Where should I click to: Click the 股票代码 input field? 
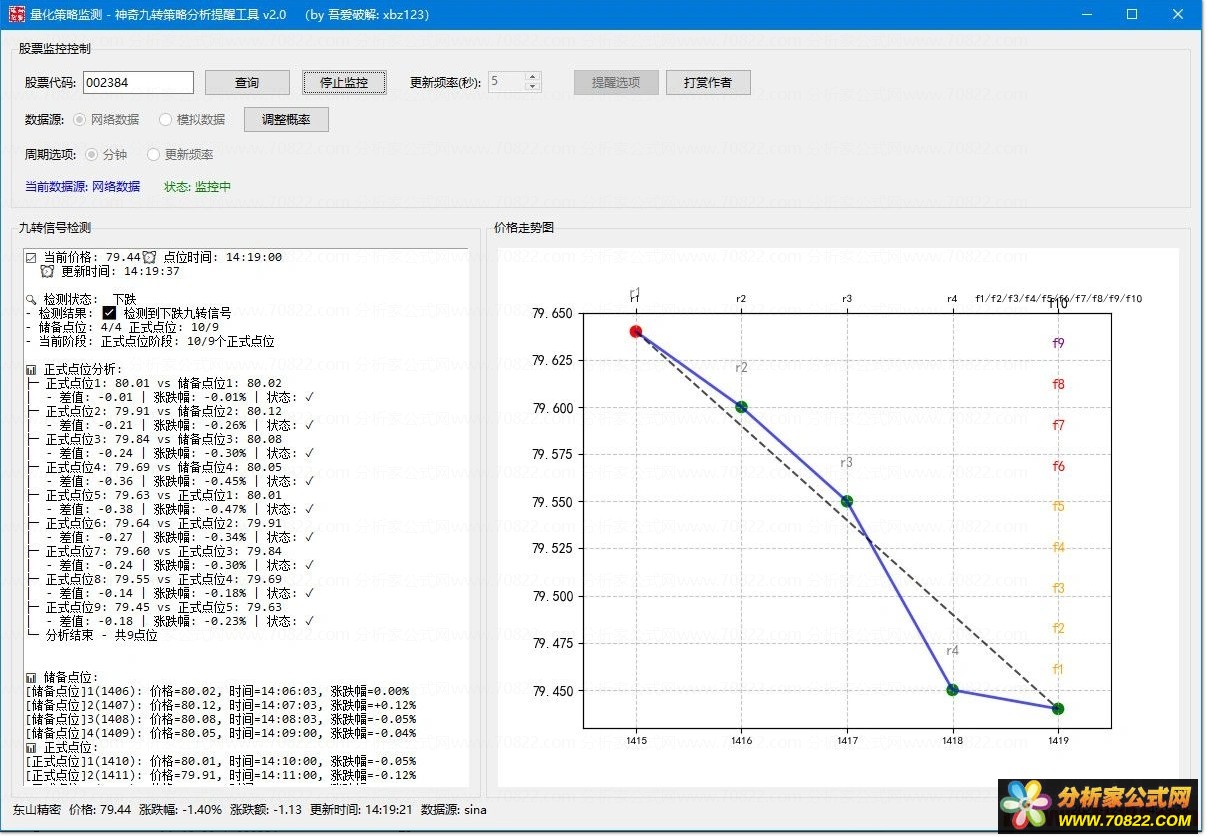click(x=138, y=82)
